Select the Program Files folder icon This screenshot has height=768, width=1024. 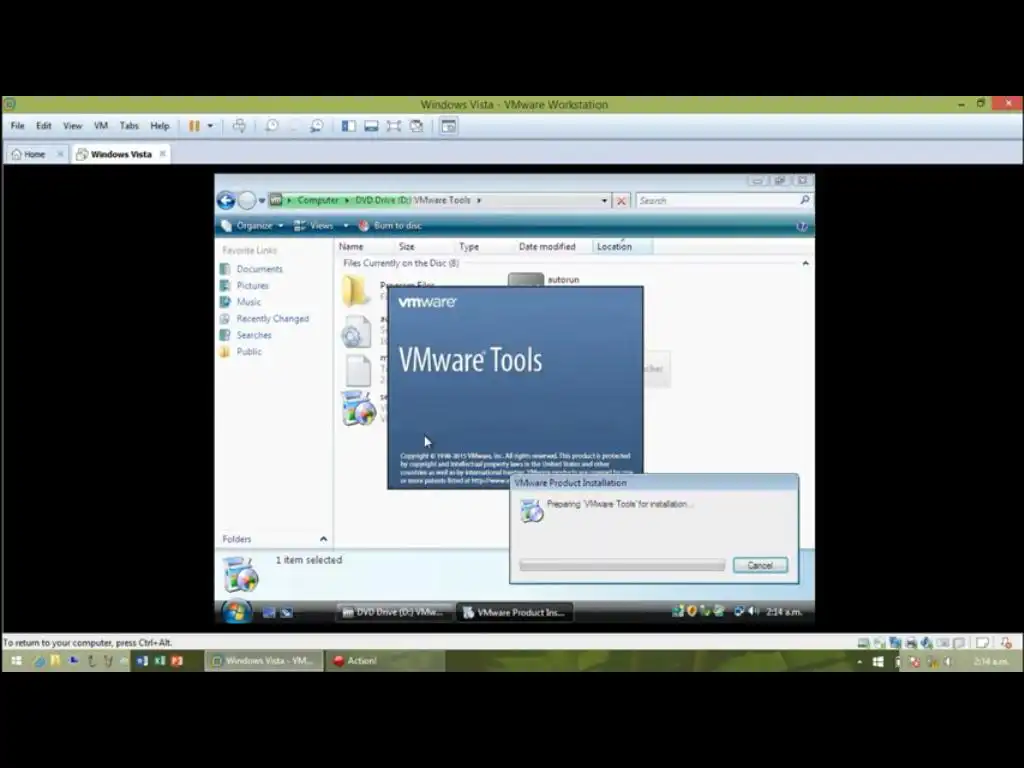[357, 291]
